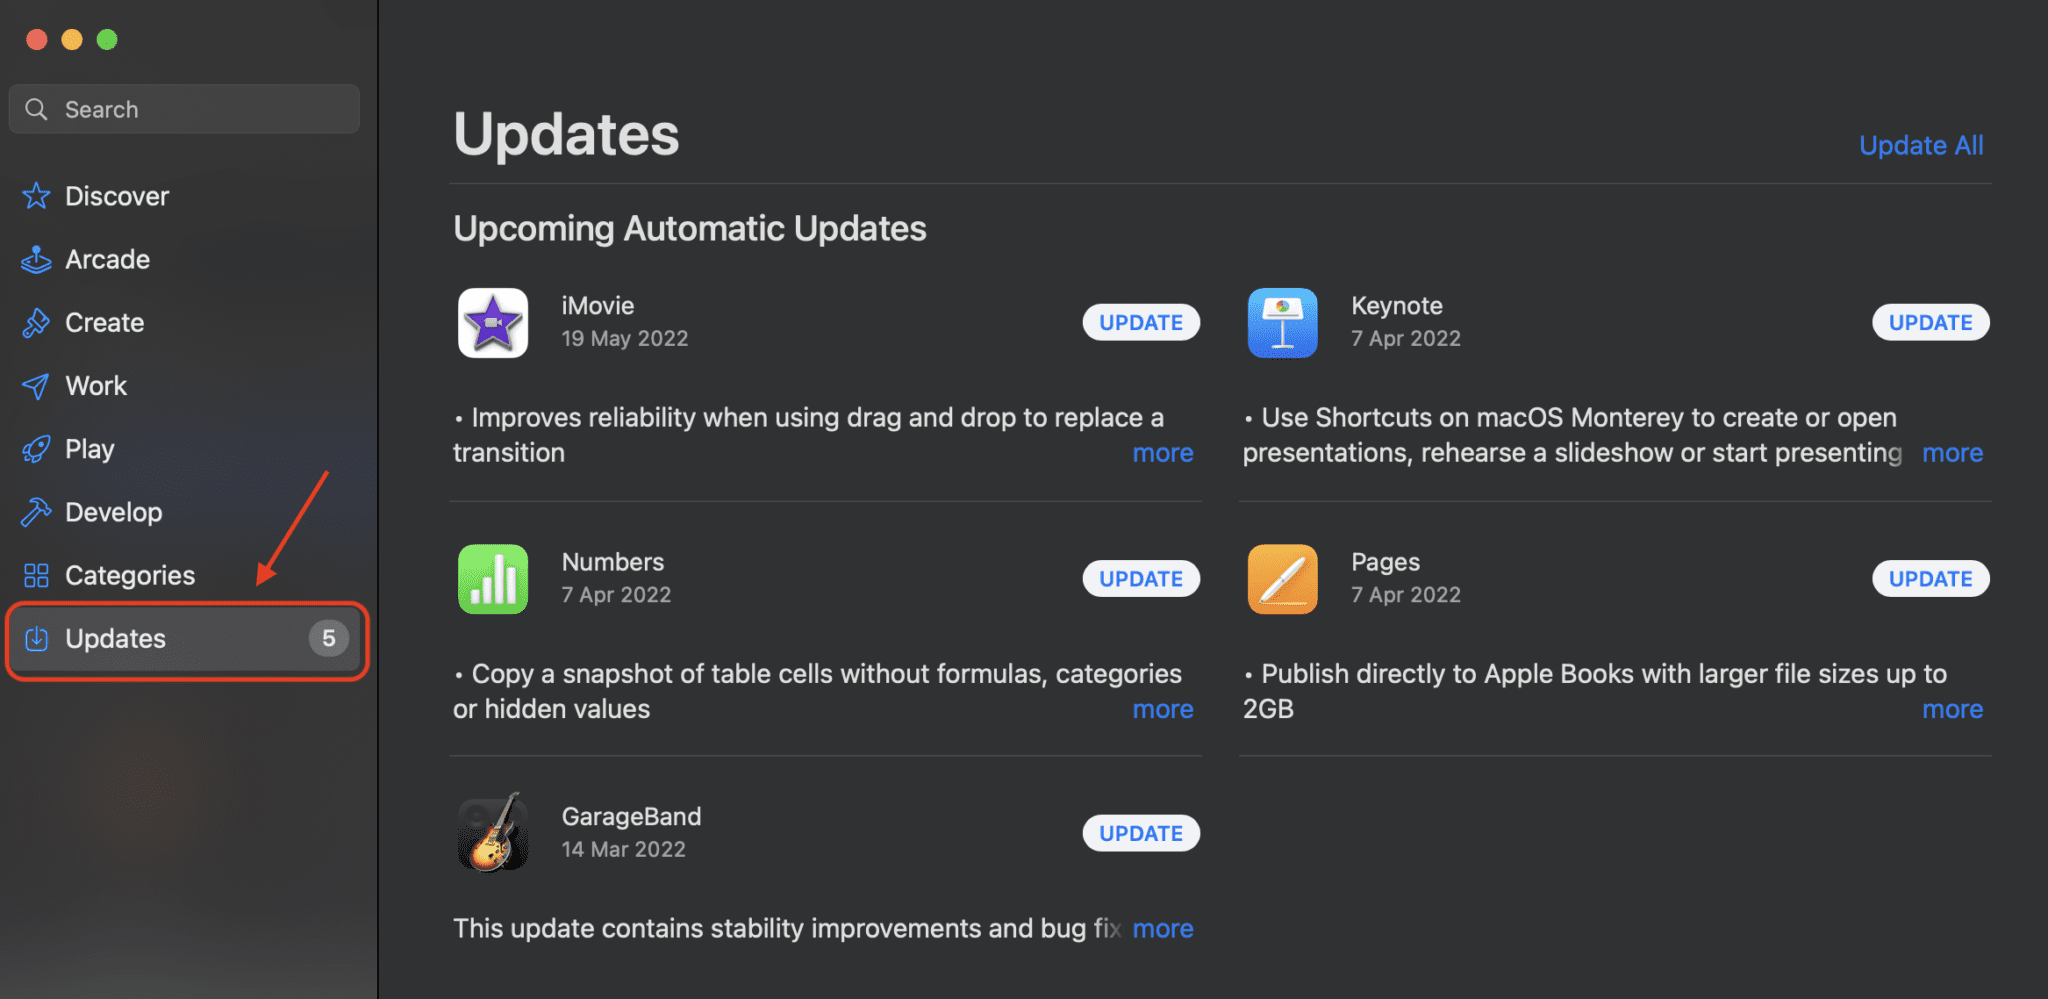Select the Discover star icon in sidebar

(x=36, y=196)
